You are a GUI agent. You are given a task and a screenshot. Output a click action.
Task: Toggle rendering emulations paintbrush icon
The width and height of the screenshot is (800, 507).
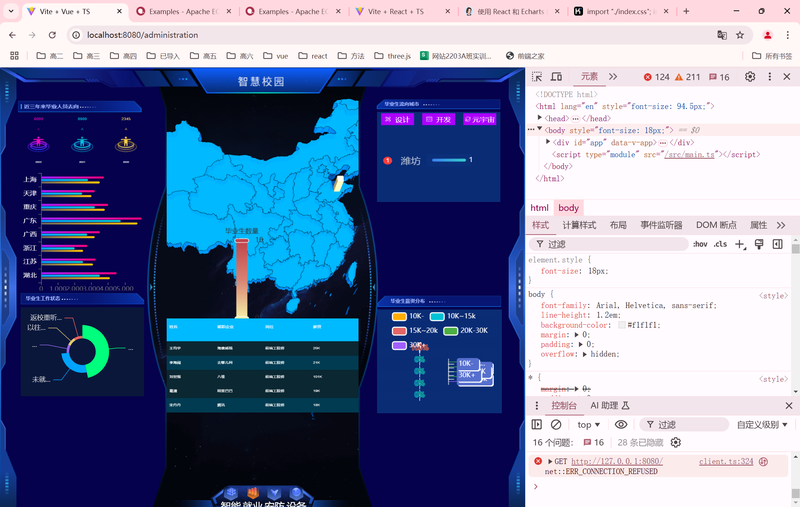(759, 244)
